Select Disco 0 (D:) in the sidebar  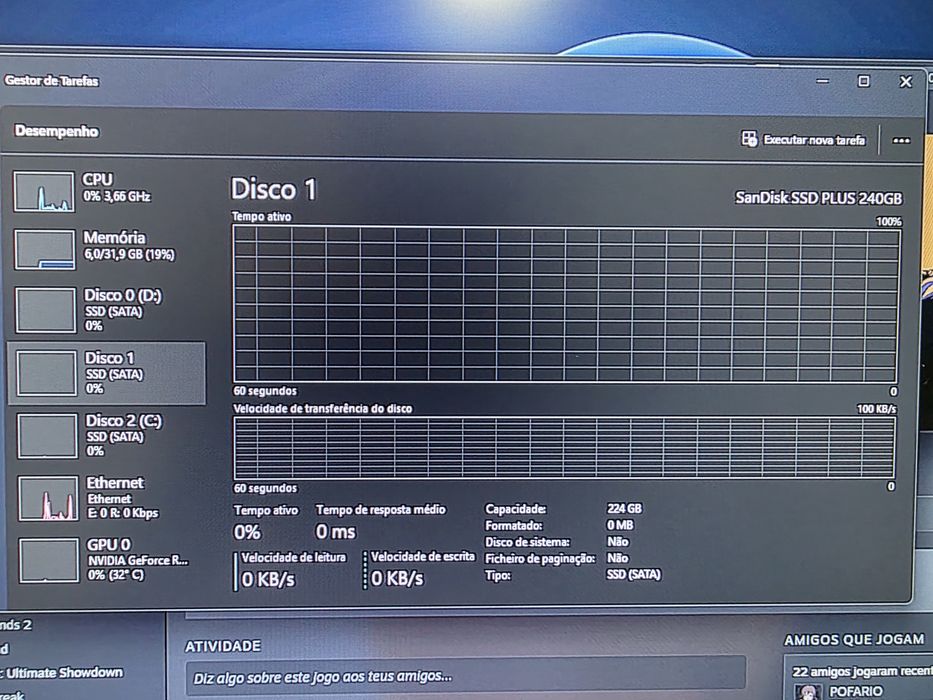point(107,310)
